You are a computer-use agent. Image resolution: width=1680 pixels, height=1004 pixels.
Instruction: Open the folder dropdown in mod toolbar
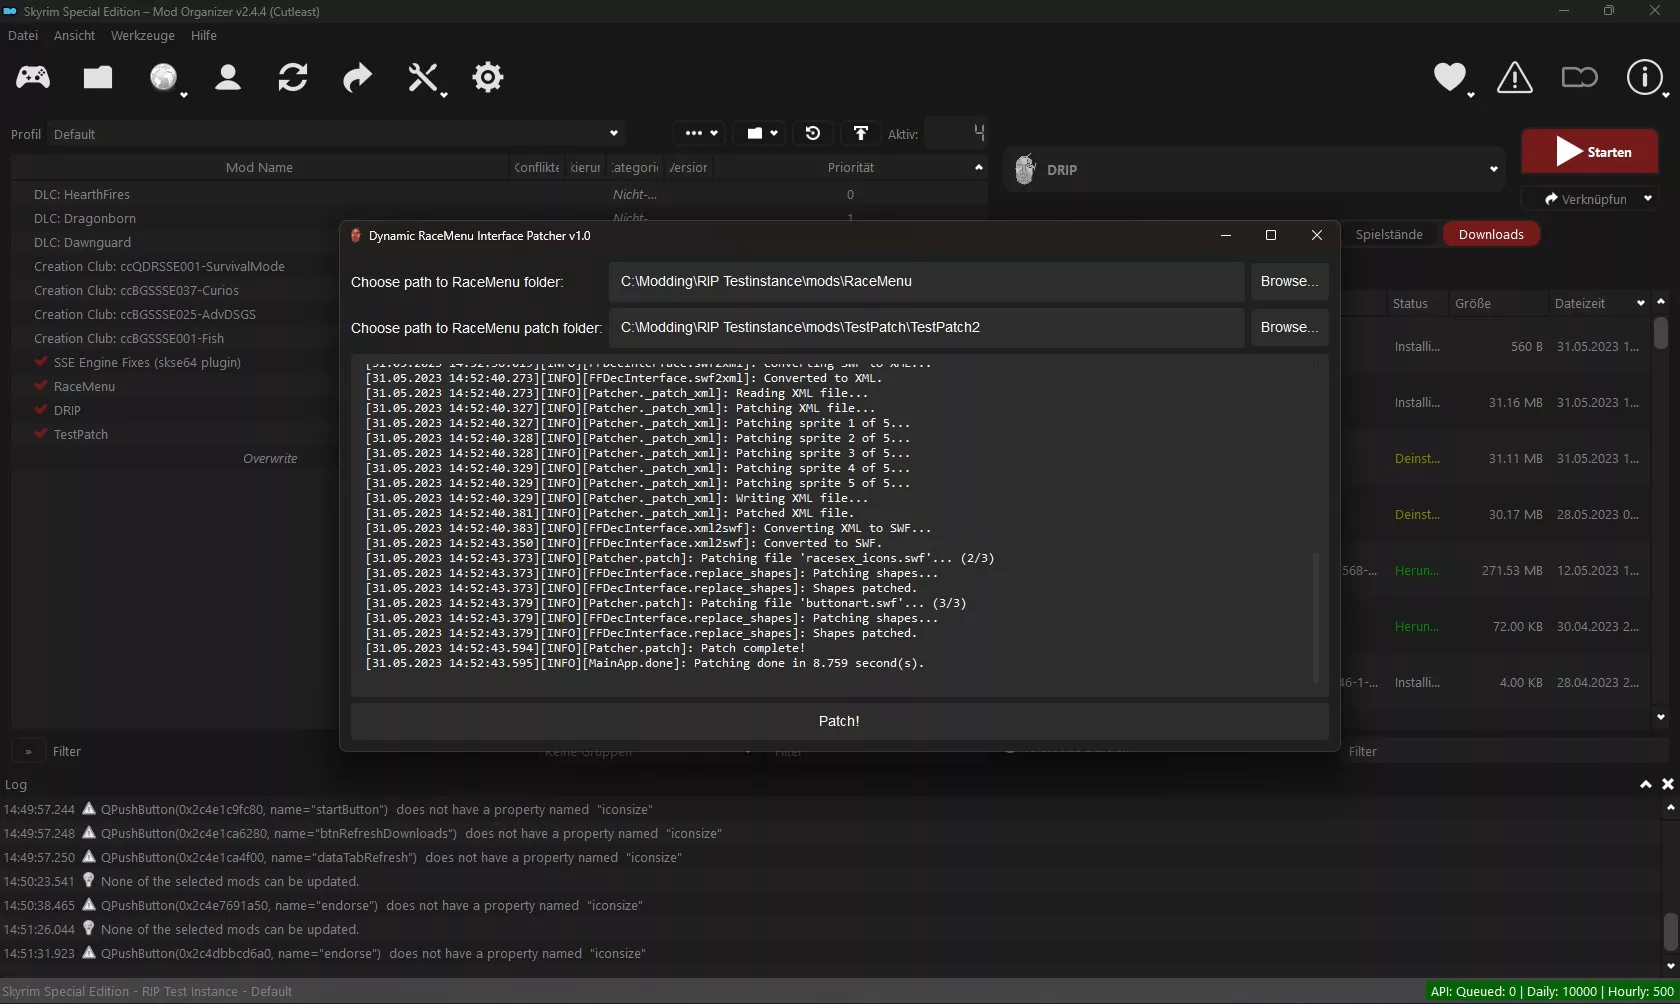(x=762, y=133)
